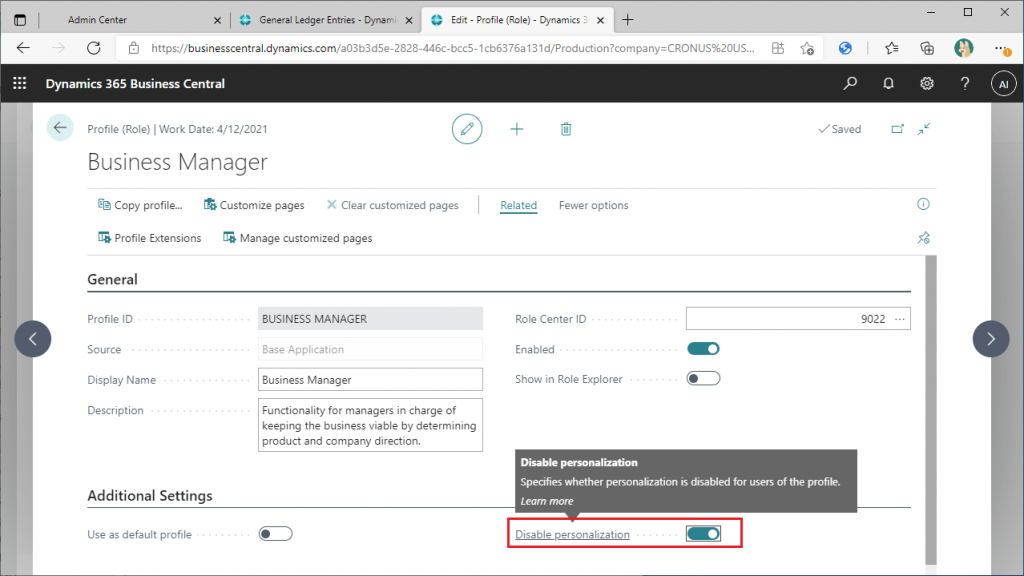Screen dimensions: 1024x576
Task: Click the Source field showing Base Application
Action: pos(370,349)
